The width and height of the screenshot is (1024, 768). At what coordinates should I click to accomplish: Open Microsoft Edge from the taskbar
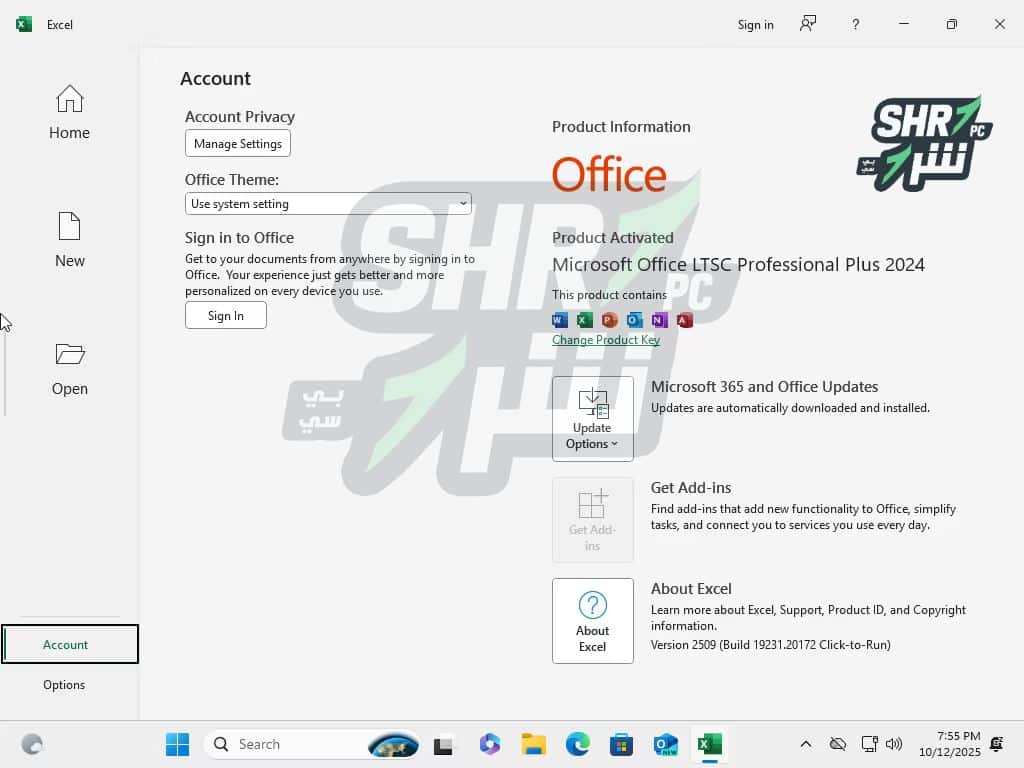[x=577, y=744]
